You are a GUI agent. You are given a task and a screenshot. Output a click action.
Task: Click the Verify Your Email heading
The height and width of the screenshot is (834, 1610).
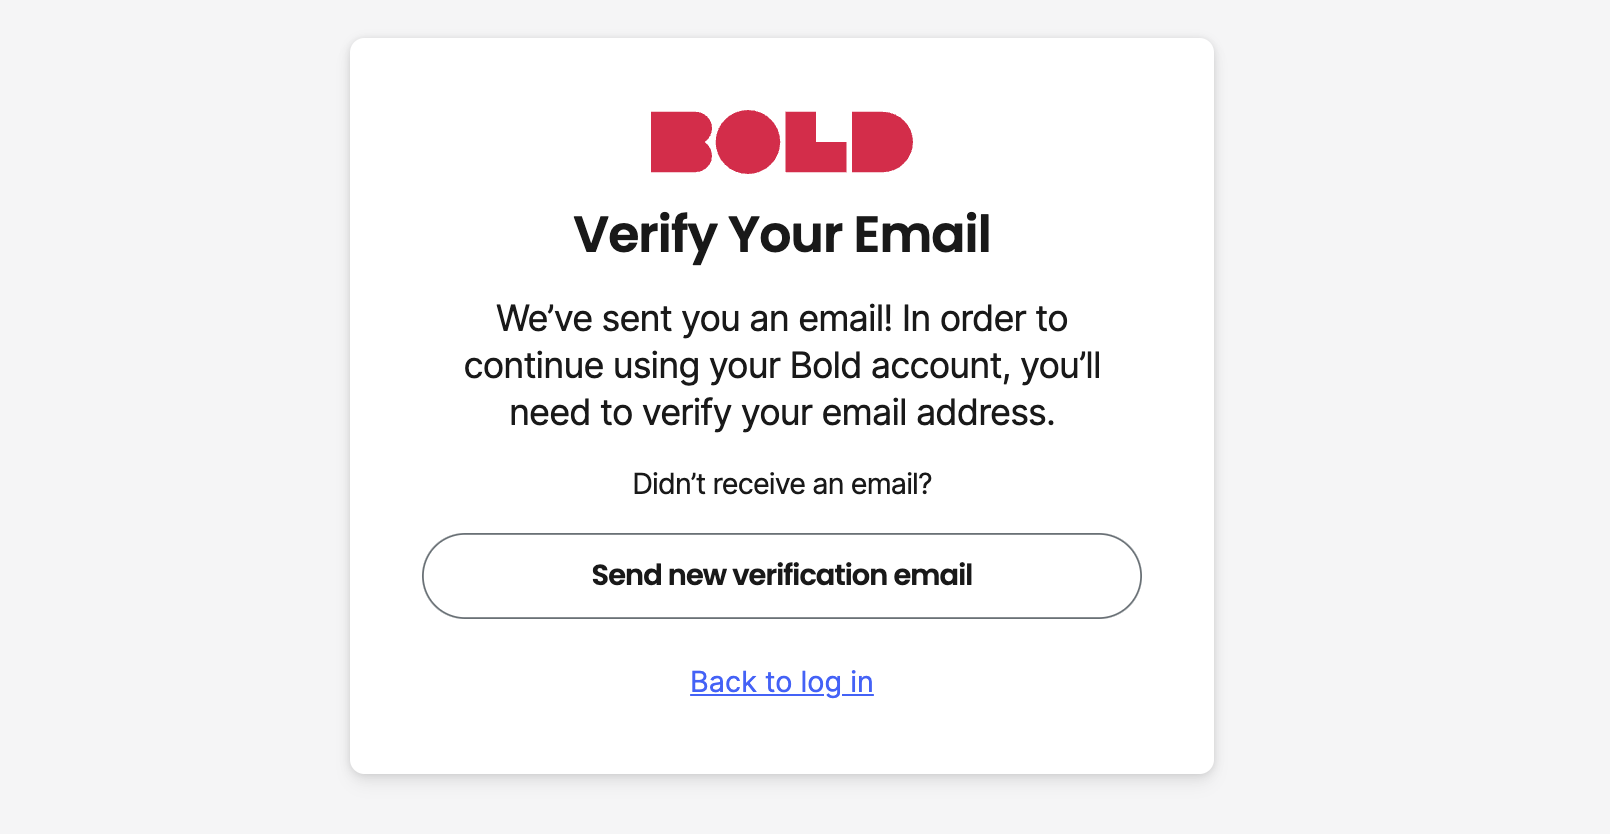click(x=781, y=235)
